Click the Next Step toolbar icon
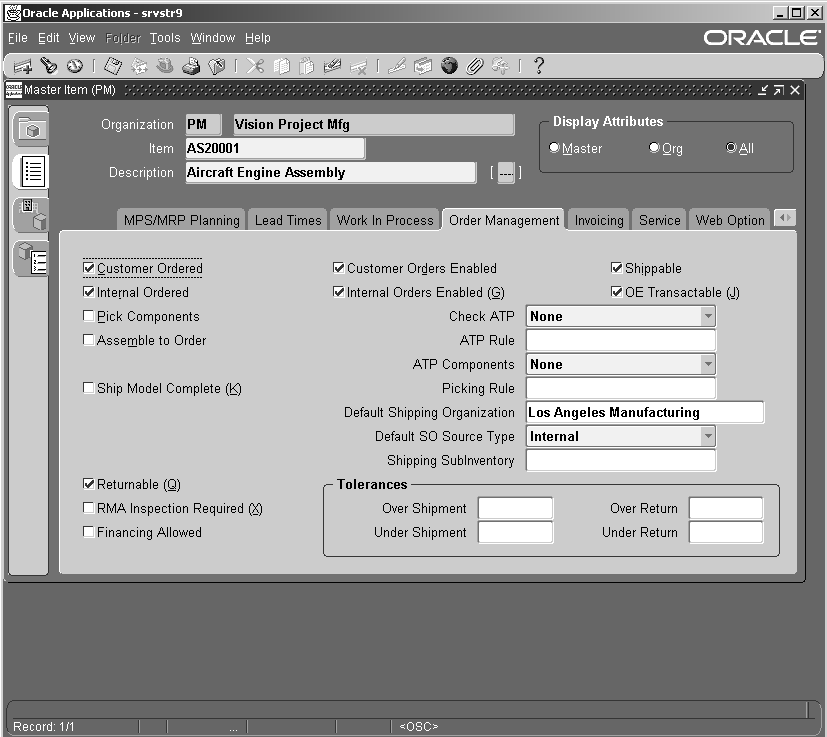 point(139,66)
